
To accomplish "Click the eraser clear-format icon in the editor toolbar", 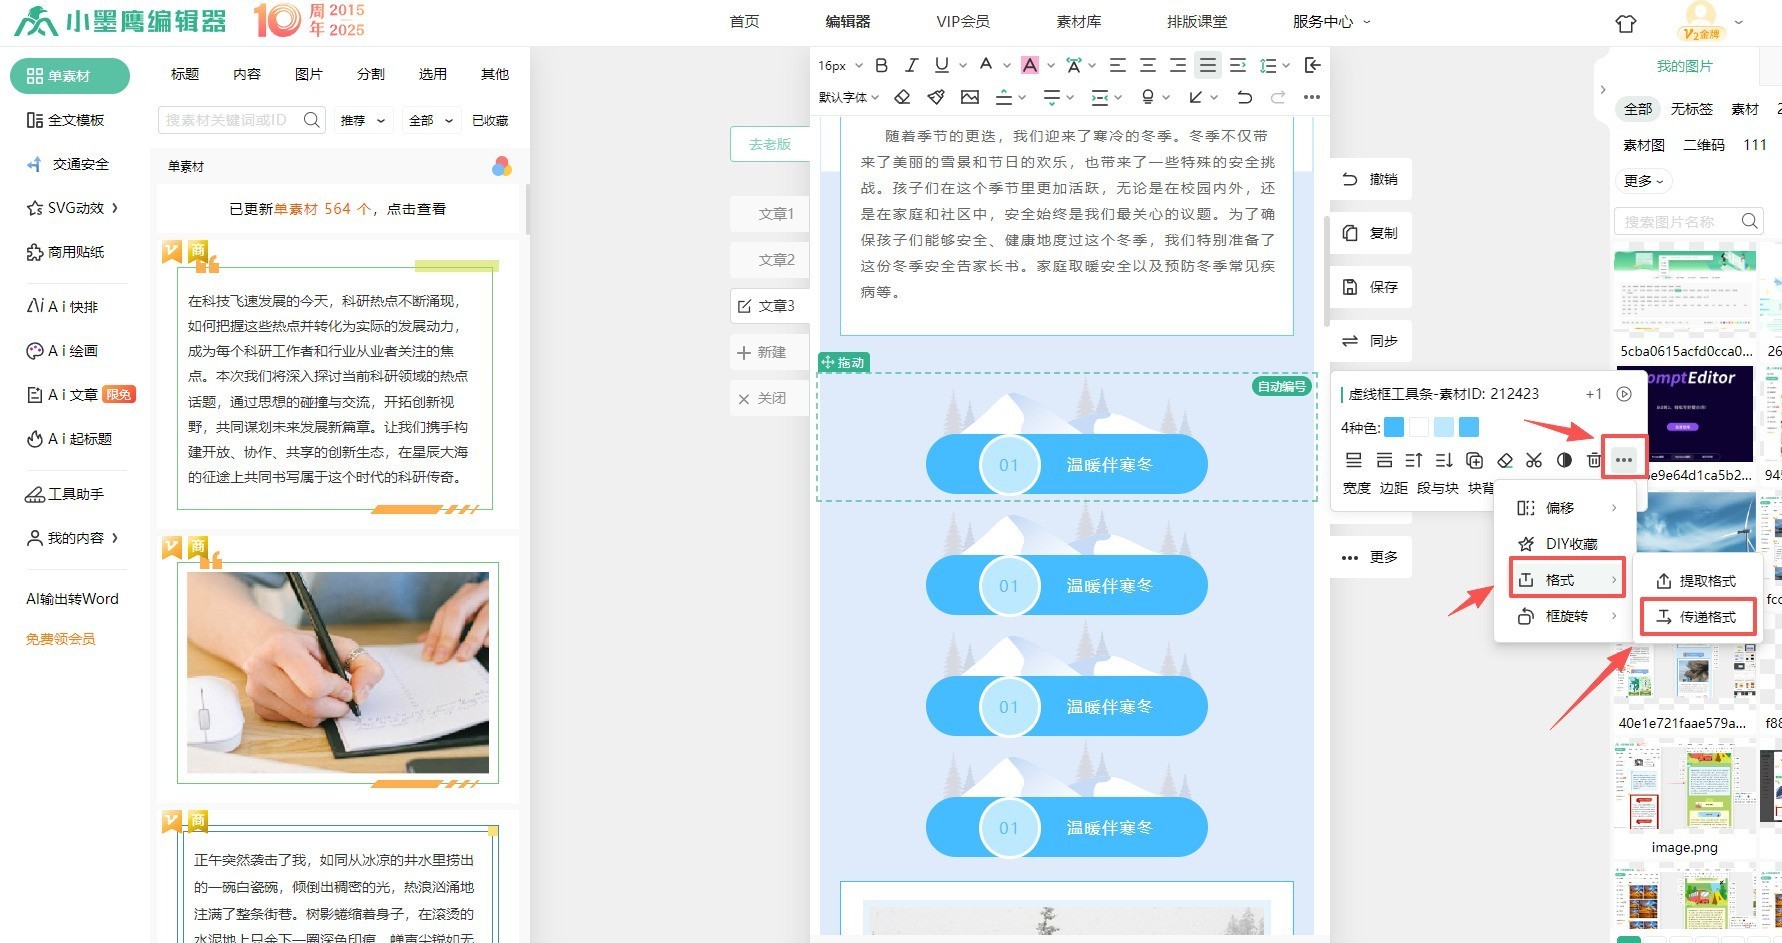I will pyautogui.click(x=902, y=97).
